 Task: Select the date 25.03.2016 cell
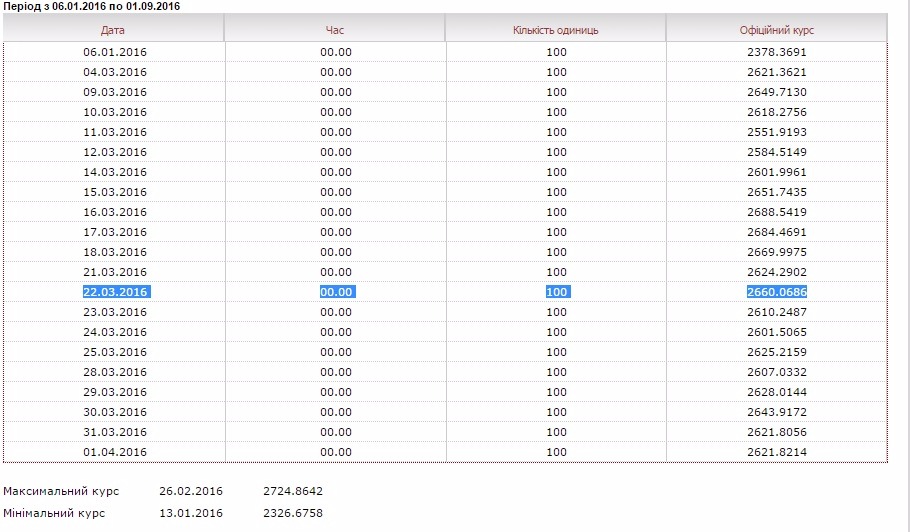pos(115,352)
